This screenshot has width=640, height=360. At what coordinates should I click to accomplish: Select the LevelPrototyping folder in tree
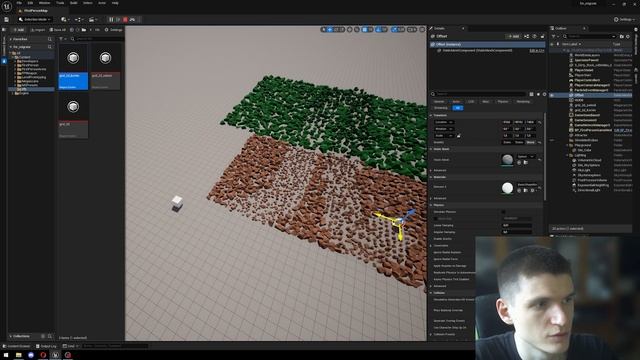[x=33, y=77]
